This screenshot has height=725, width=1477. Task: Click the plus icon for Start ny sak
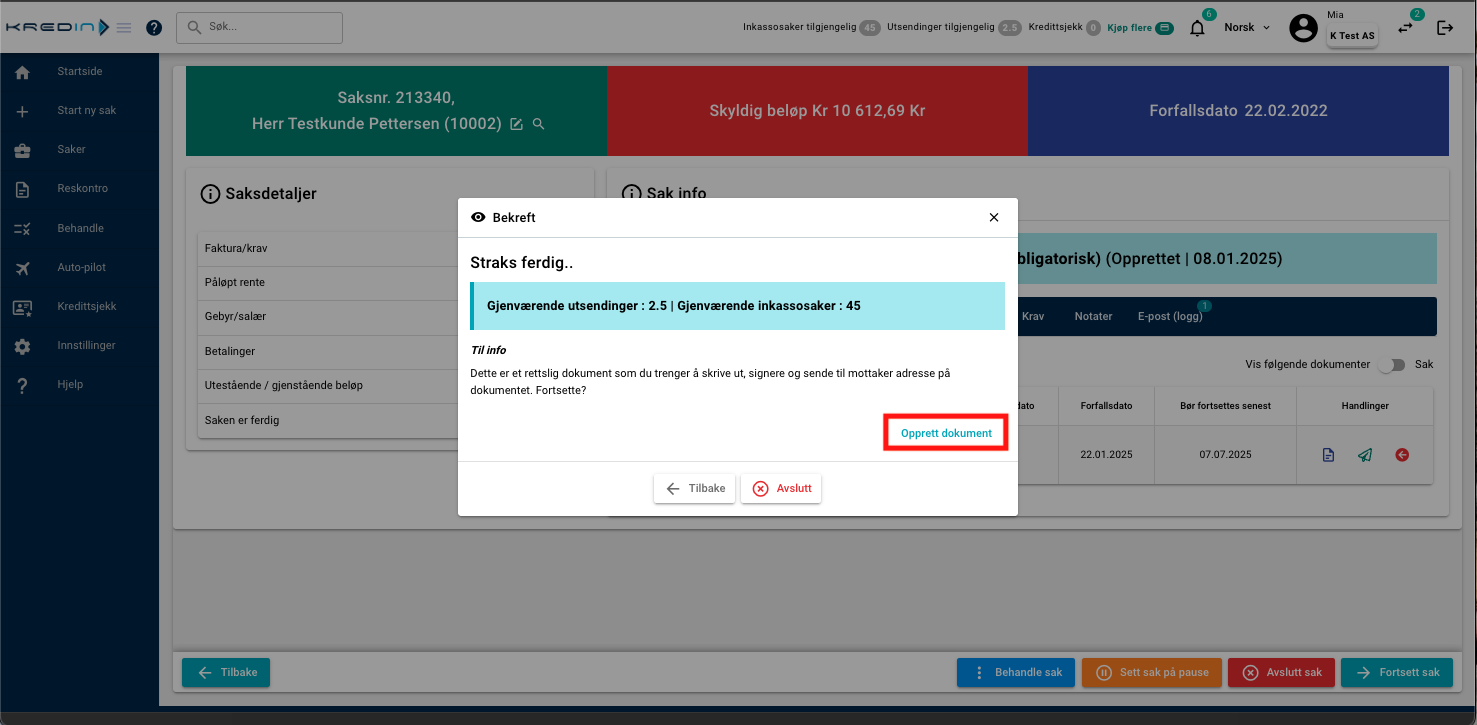pyautogui.click(x=22, y=111)
